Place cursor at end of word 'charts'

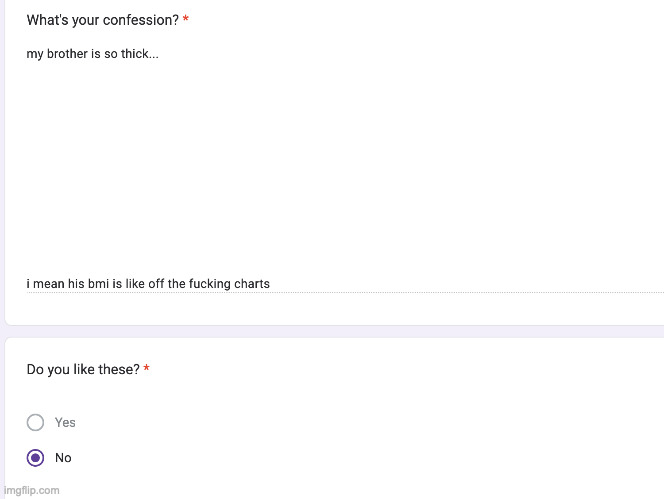coord(271,284)
